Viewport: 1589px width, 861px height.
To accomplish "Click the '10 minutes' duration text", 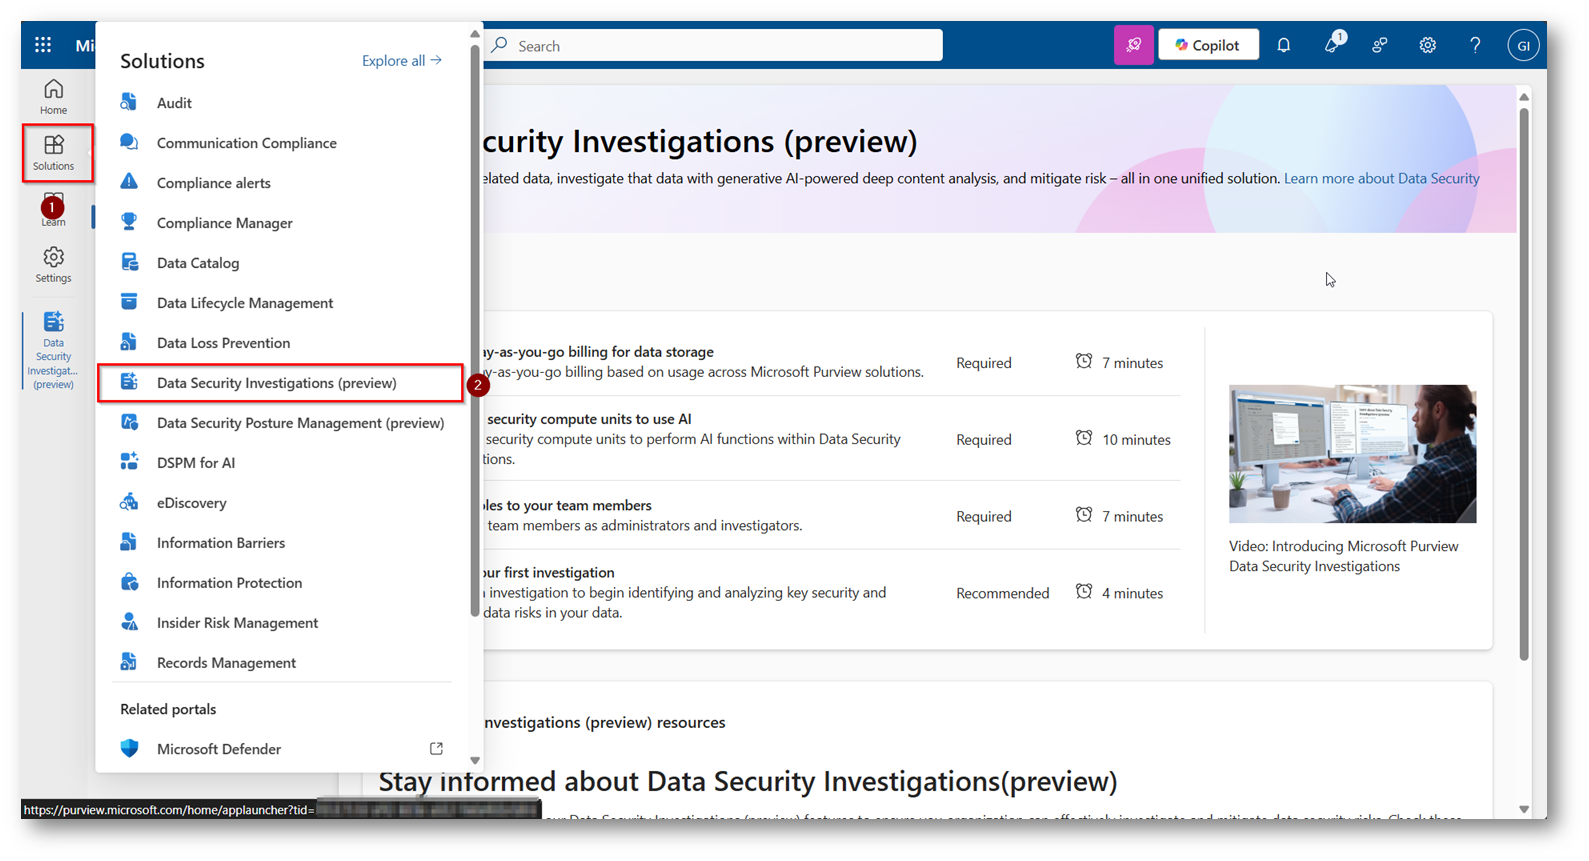I will point(1136,440).
